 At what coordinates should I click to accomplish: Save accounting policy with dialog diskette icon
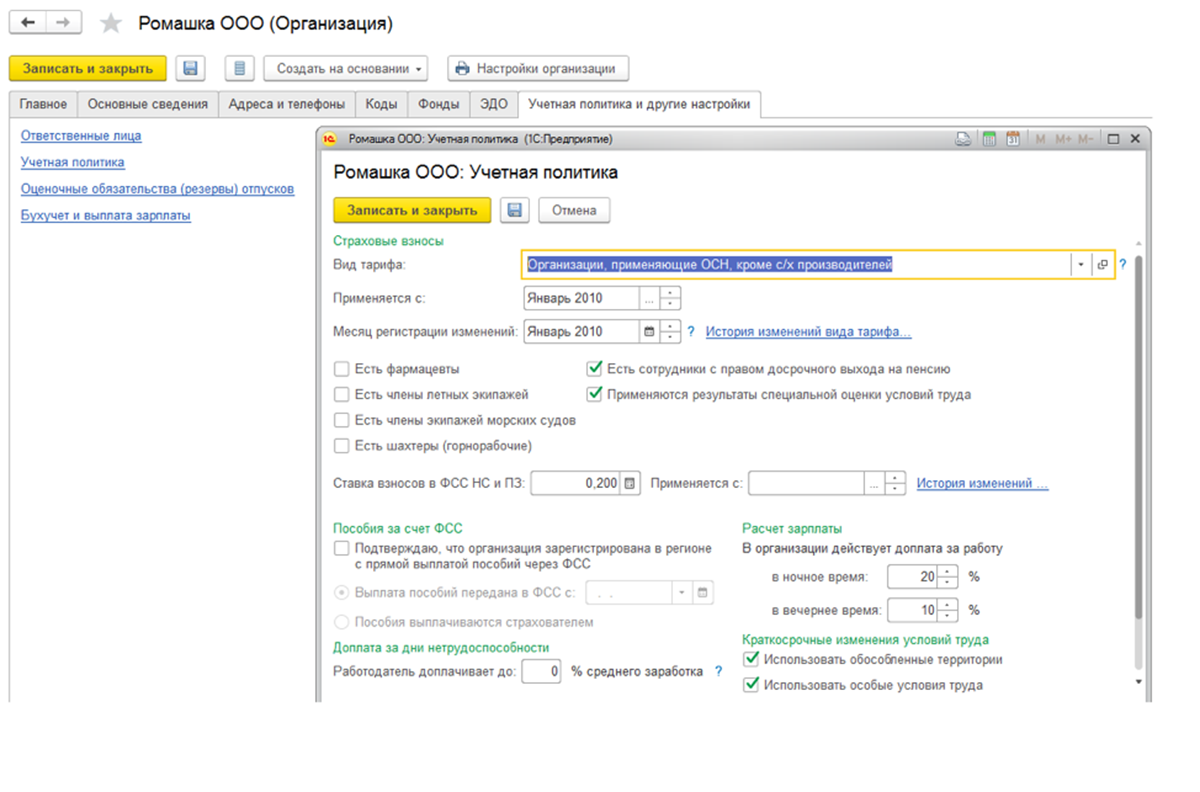[515, 210]
